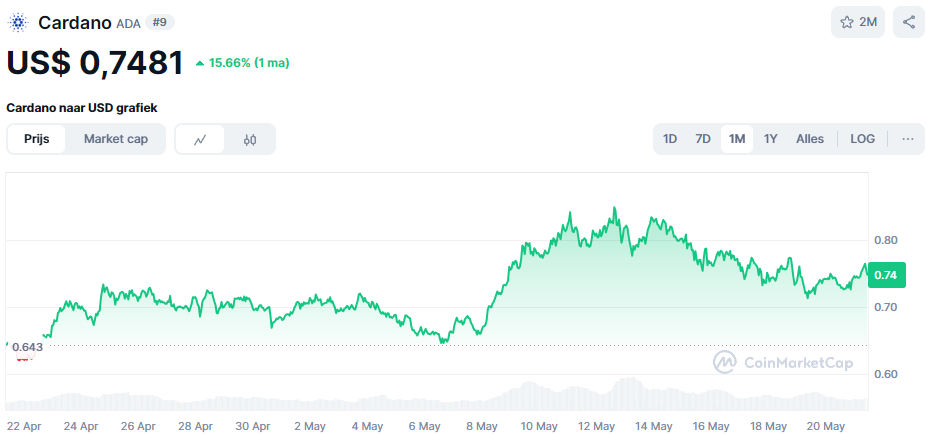The image size is (927, 435).
Task: Switch to line chart view
Action: (x=200, y=139)
